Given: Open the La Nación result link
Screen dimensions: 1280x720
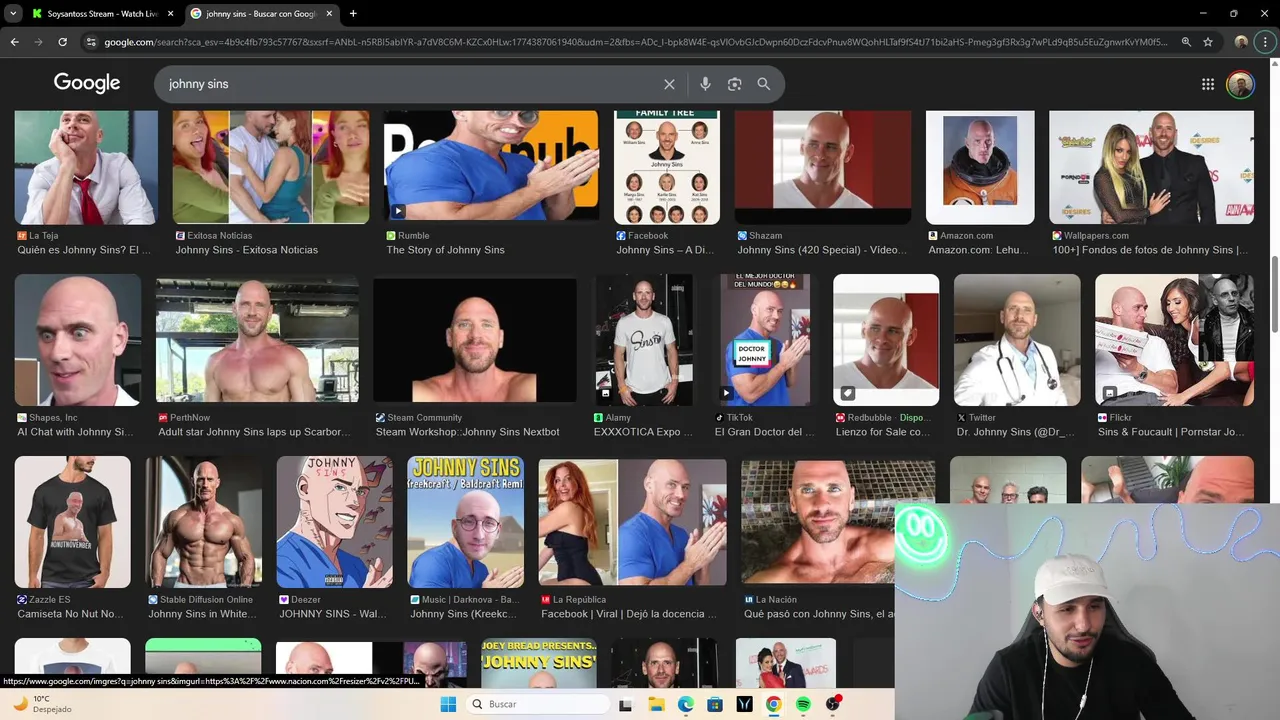Looking at the screenshot, I should point(819,614).
